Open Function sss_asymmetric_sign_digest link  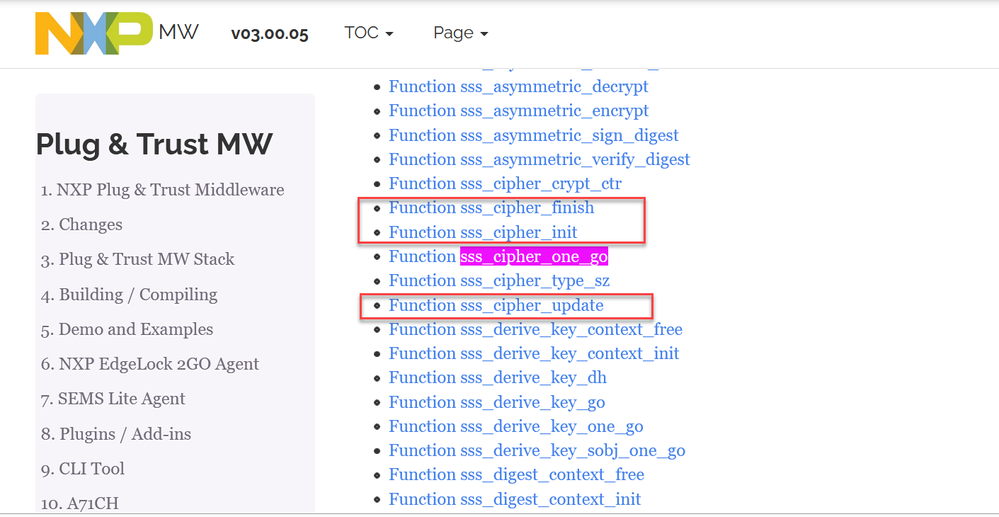pyautogui.click(x=534, y=135)
